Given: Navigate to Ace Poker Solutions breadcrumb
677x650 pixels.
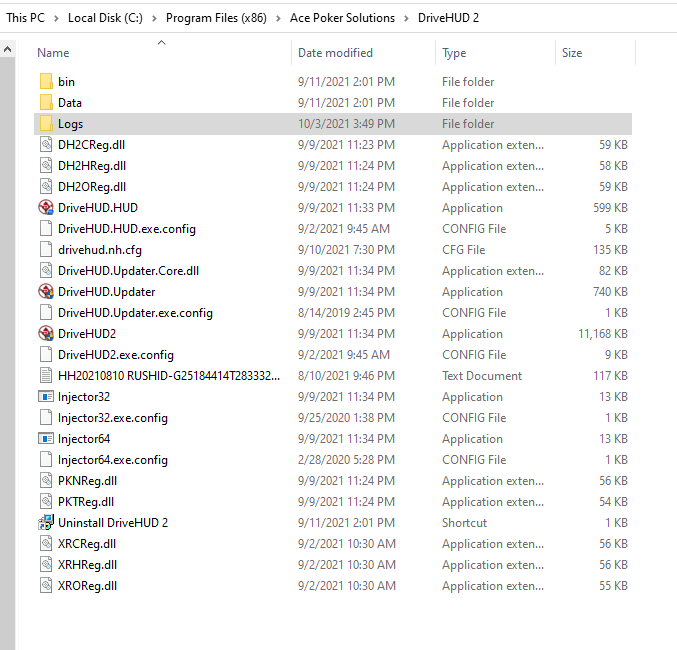Looking at the screenshot, I should (x=342, y=18).
